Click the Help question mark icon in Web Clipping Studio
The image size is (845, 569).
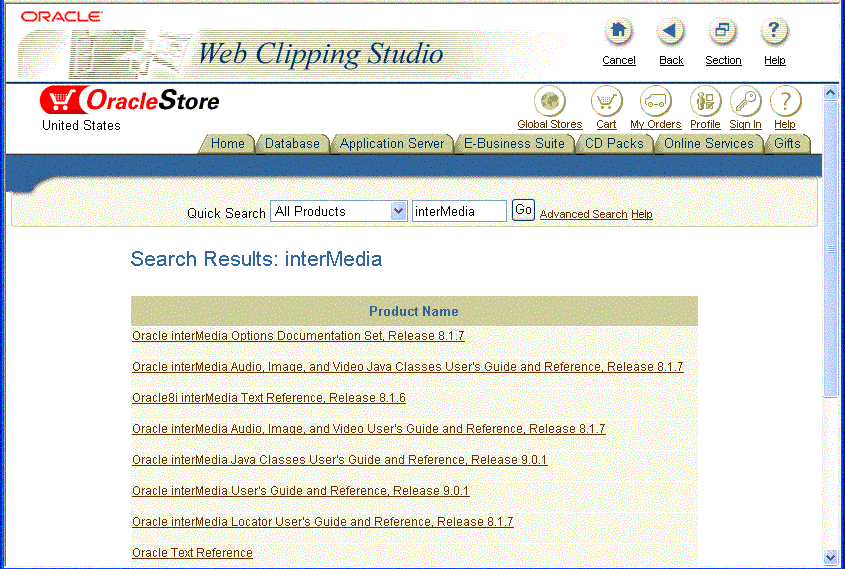click(774, 31)
